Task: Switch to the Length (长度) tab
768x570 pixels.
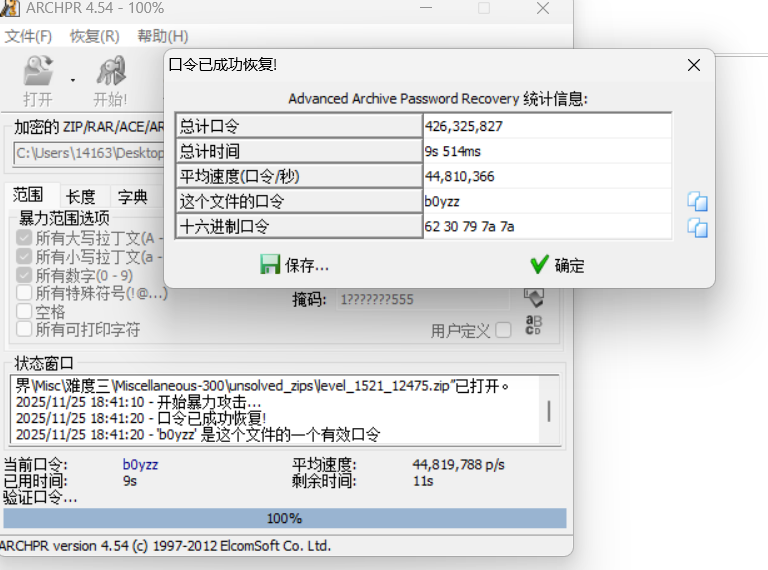Action: [81, 197]
